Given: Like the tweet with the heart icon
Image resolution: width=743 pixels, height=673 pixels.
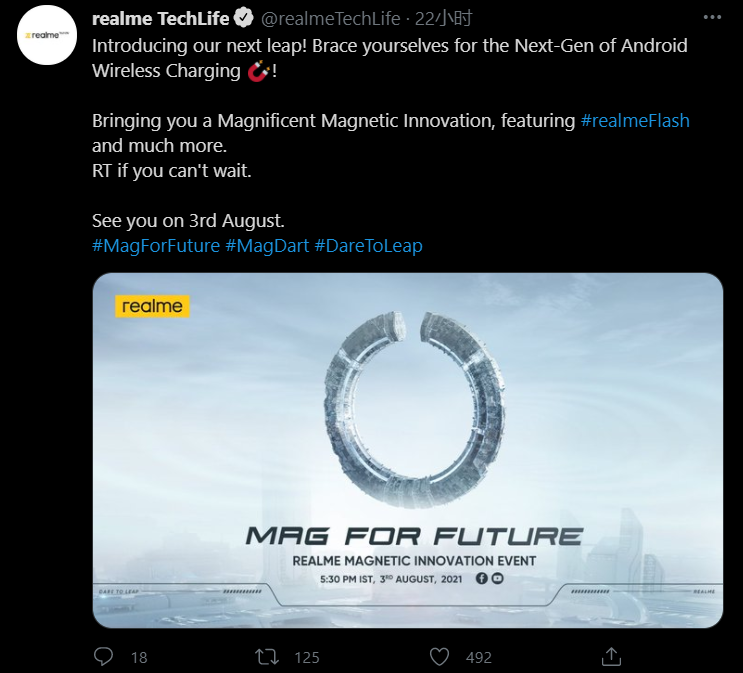Looking at the screenshot, I should [439, 656].
